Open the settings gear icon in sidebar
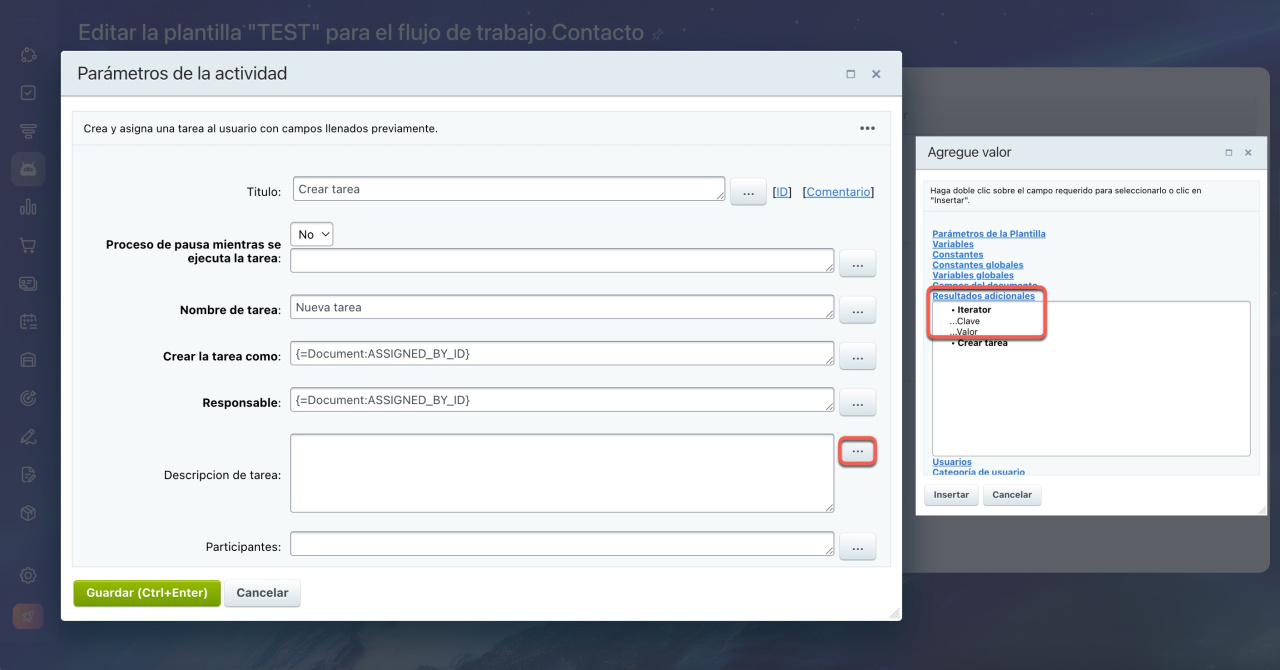Screen dimensions: 1280x670 (28, 575)
